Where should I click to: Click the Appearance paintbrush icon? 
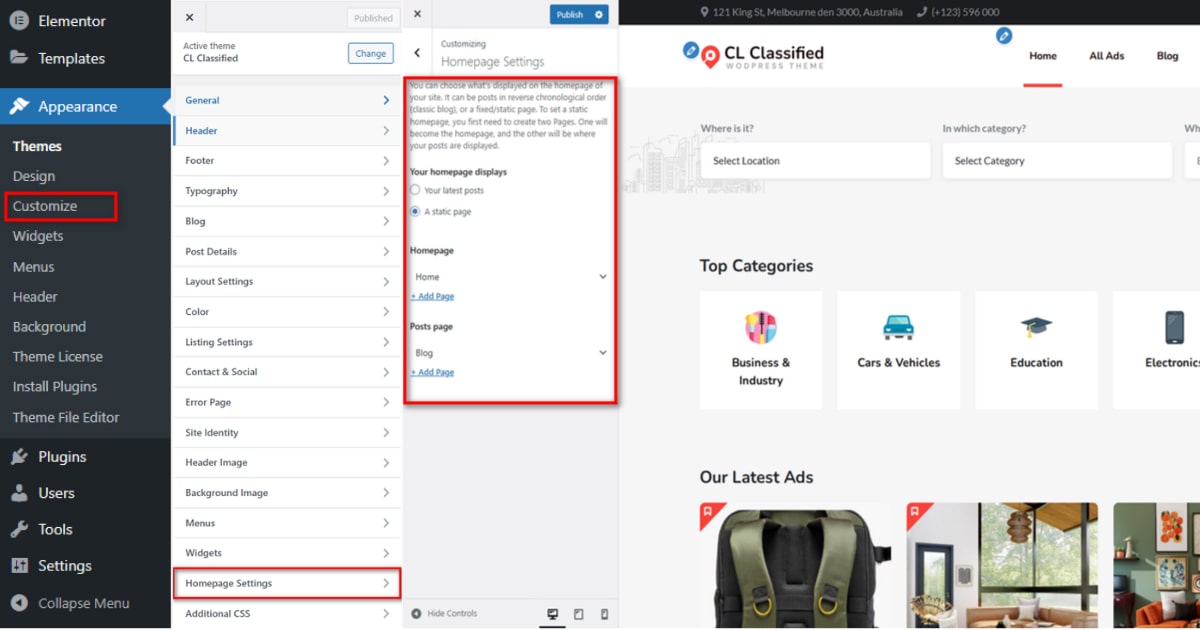pos(19,107)
